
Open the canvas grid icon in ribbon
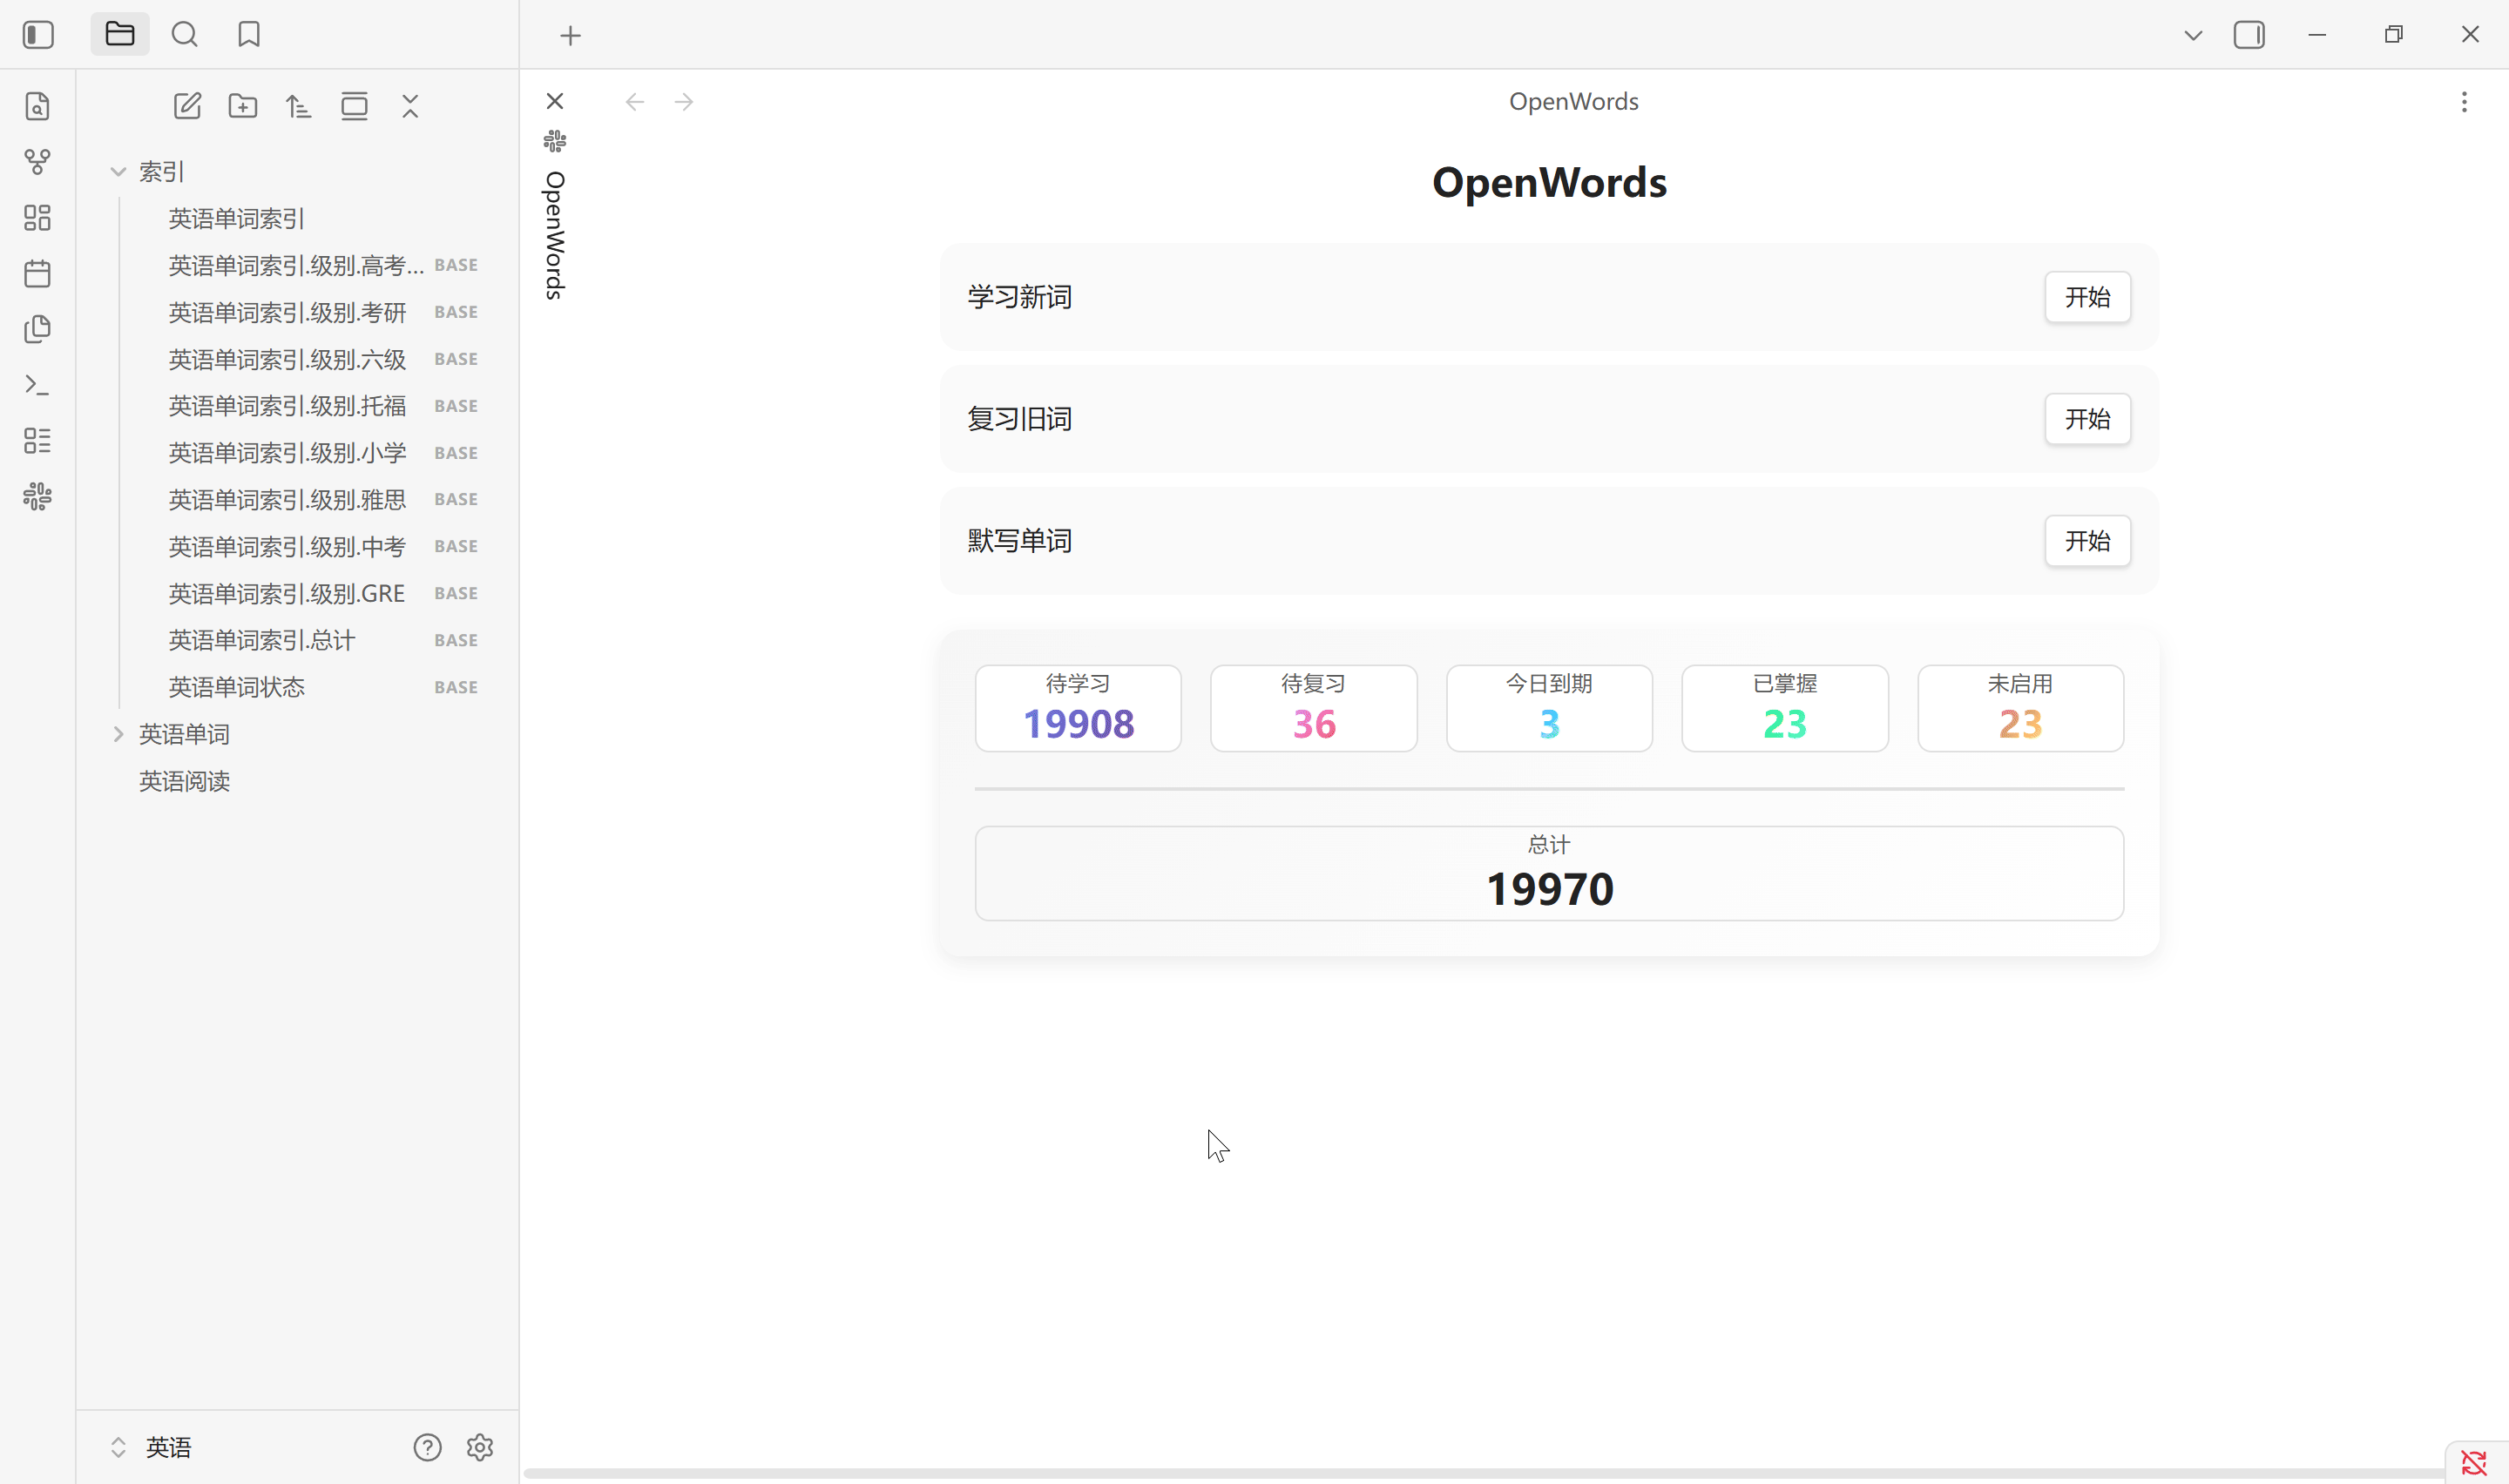point(38,218)
